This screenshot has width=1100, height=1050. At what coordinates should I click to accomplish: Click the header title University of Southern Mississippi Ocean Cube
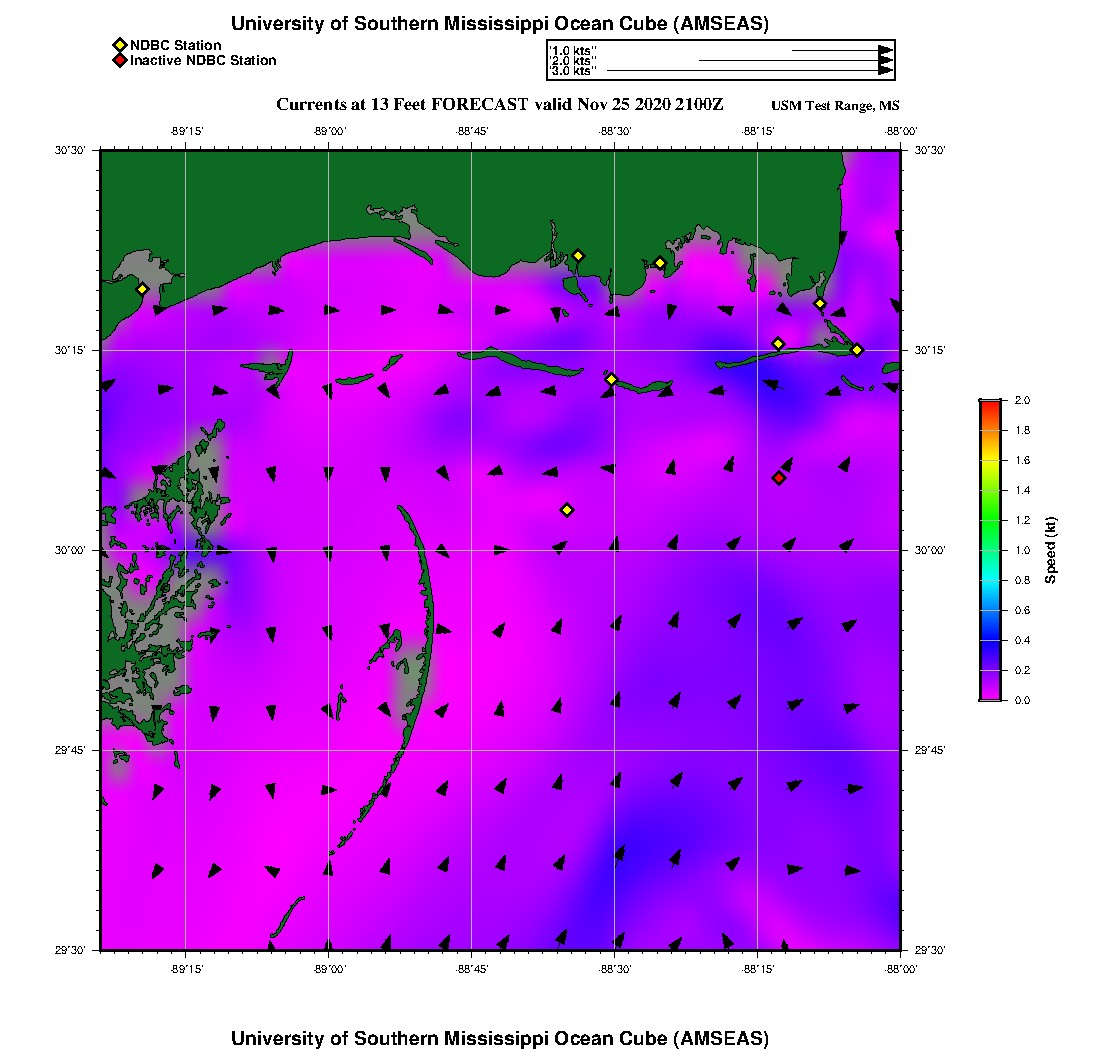[x=500, y=24]
